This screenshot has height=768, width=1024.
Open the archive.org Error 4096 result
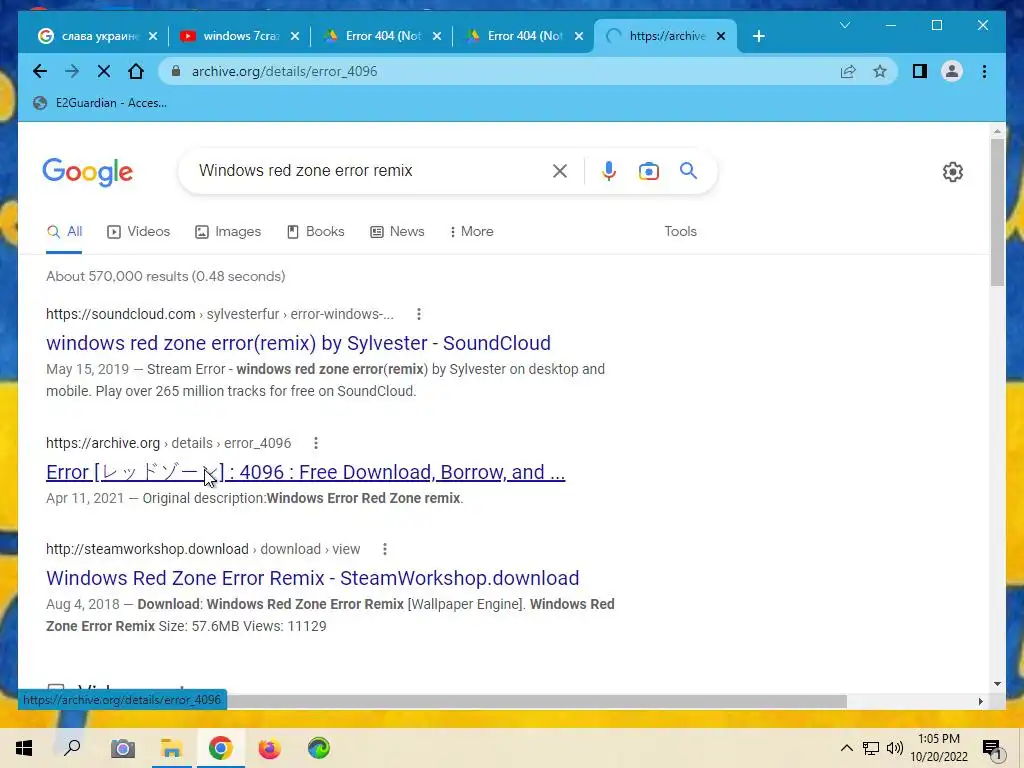click(x=306, y=472)
